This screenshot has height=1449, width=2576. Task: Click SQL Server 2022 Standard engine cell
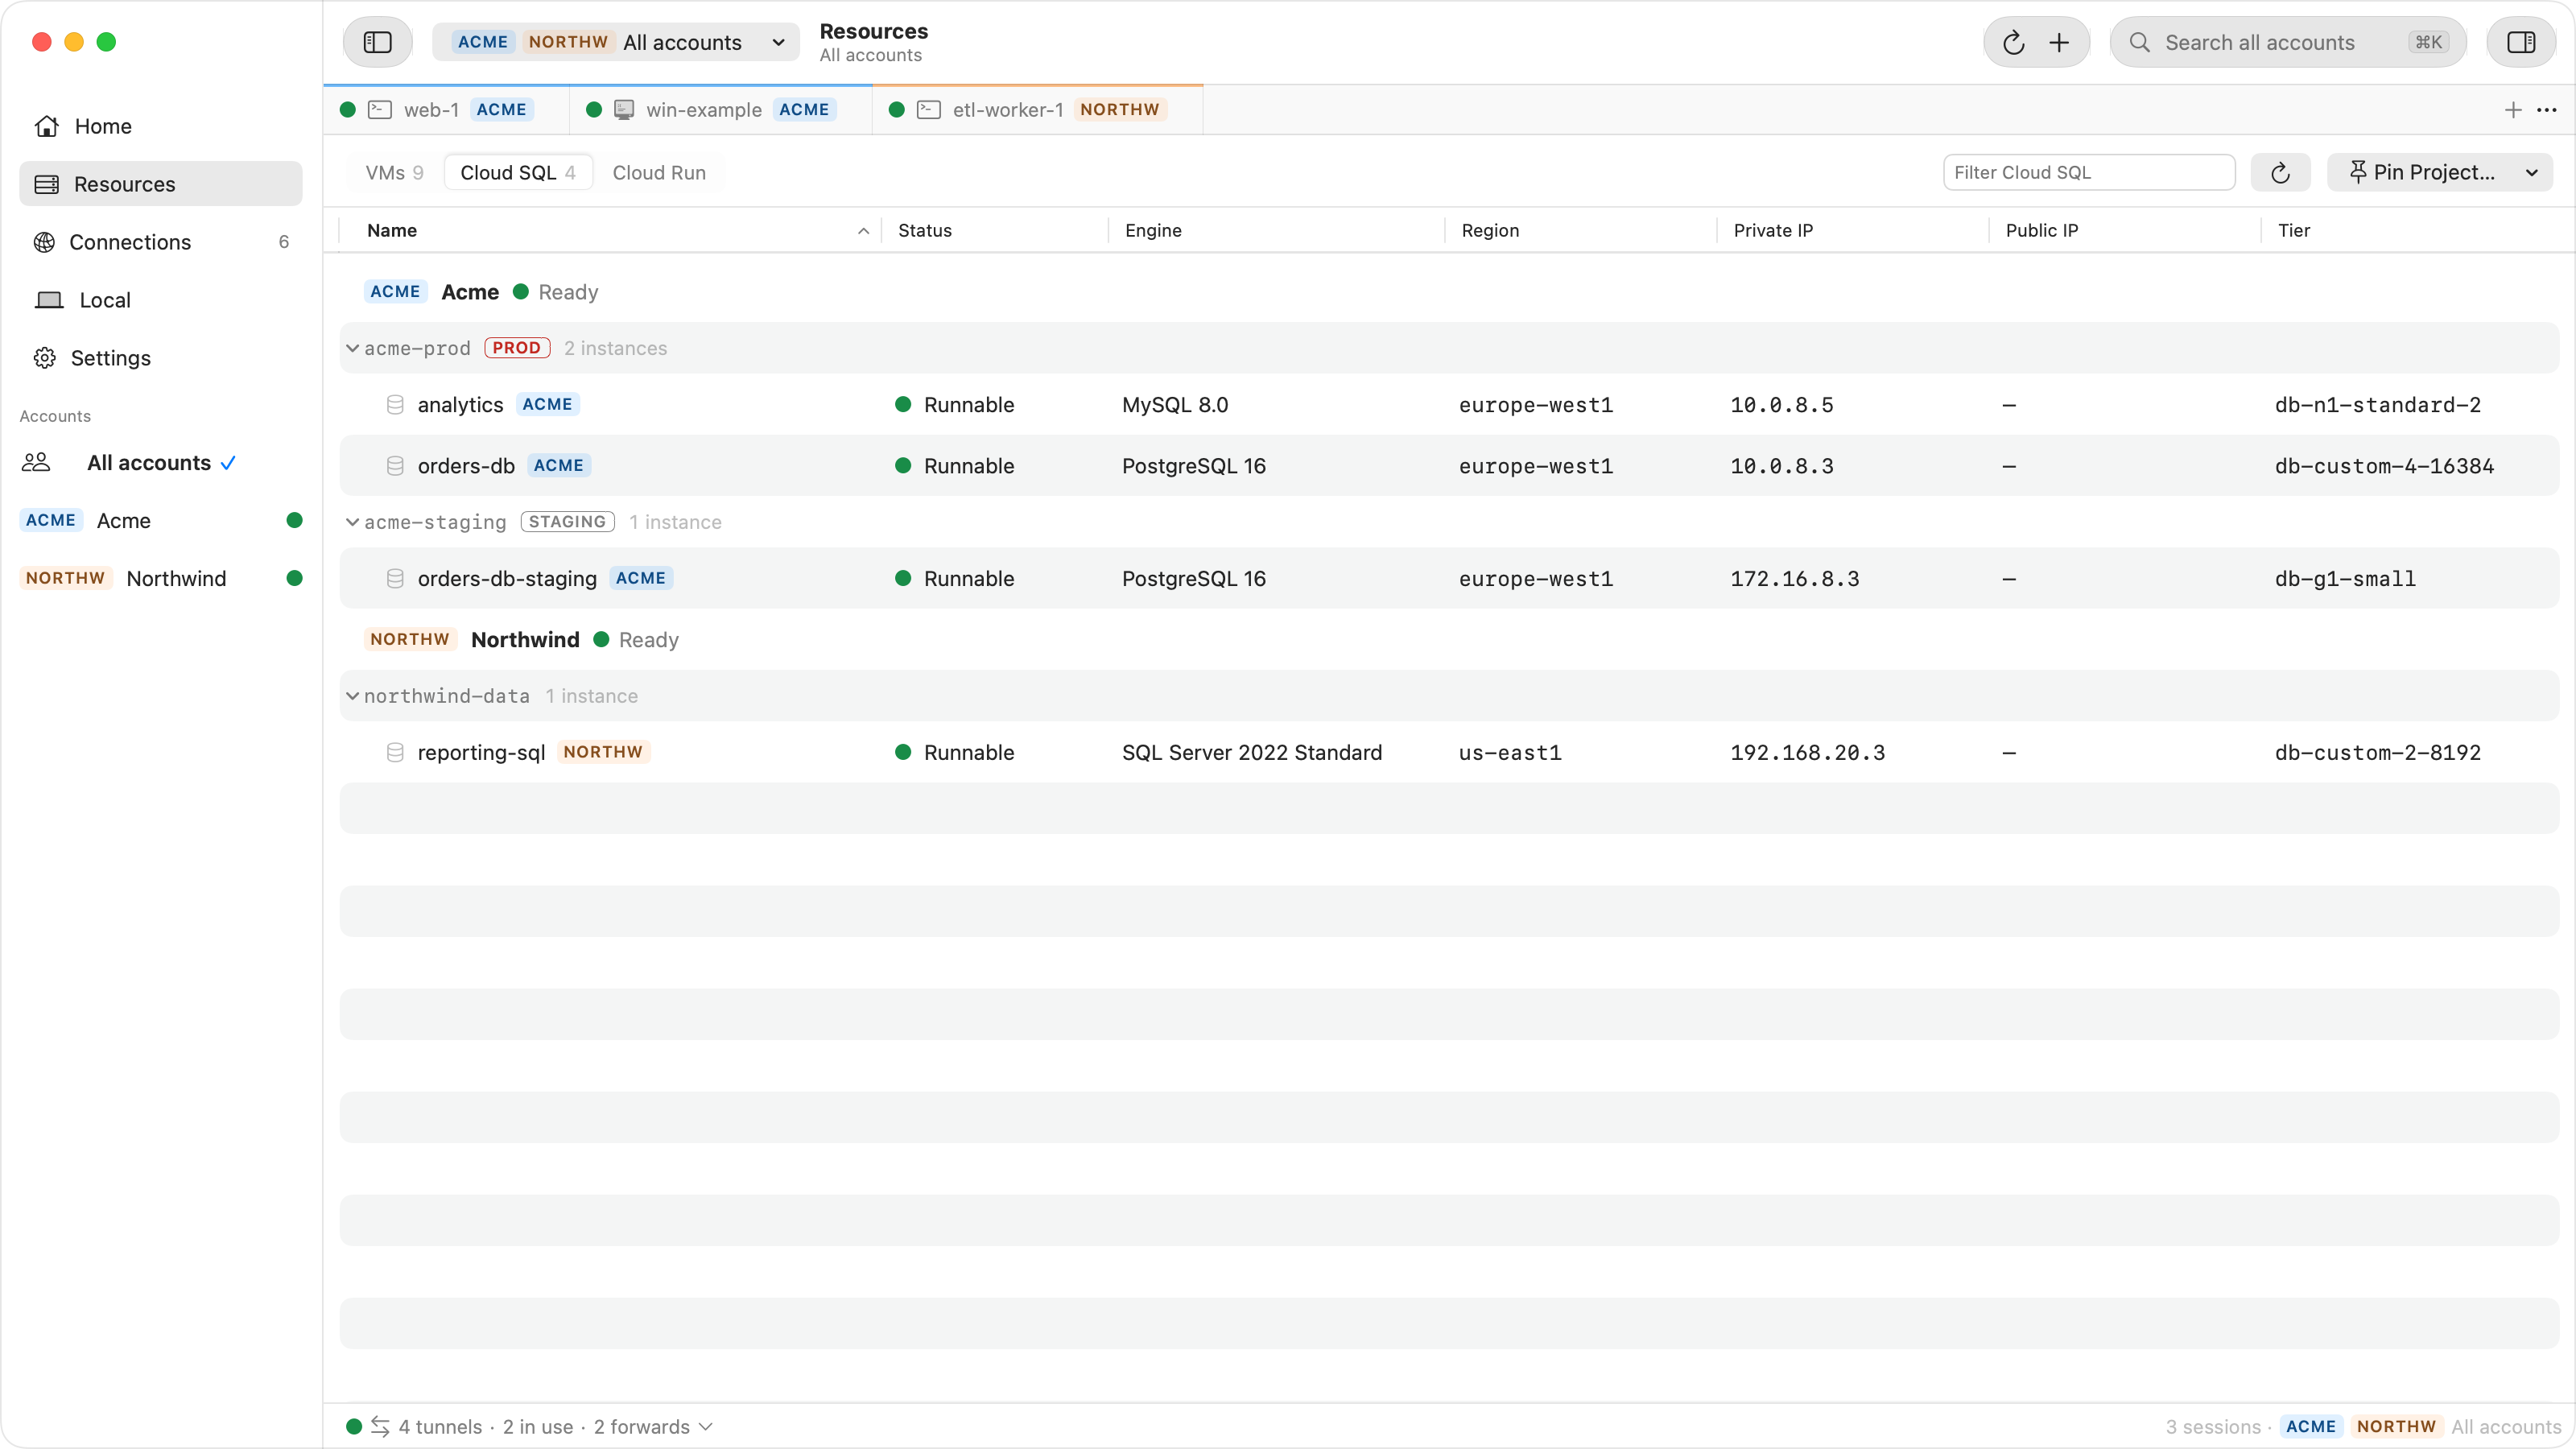click(1252, 753)
